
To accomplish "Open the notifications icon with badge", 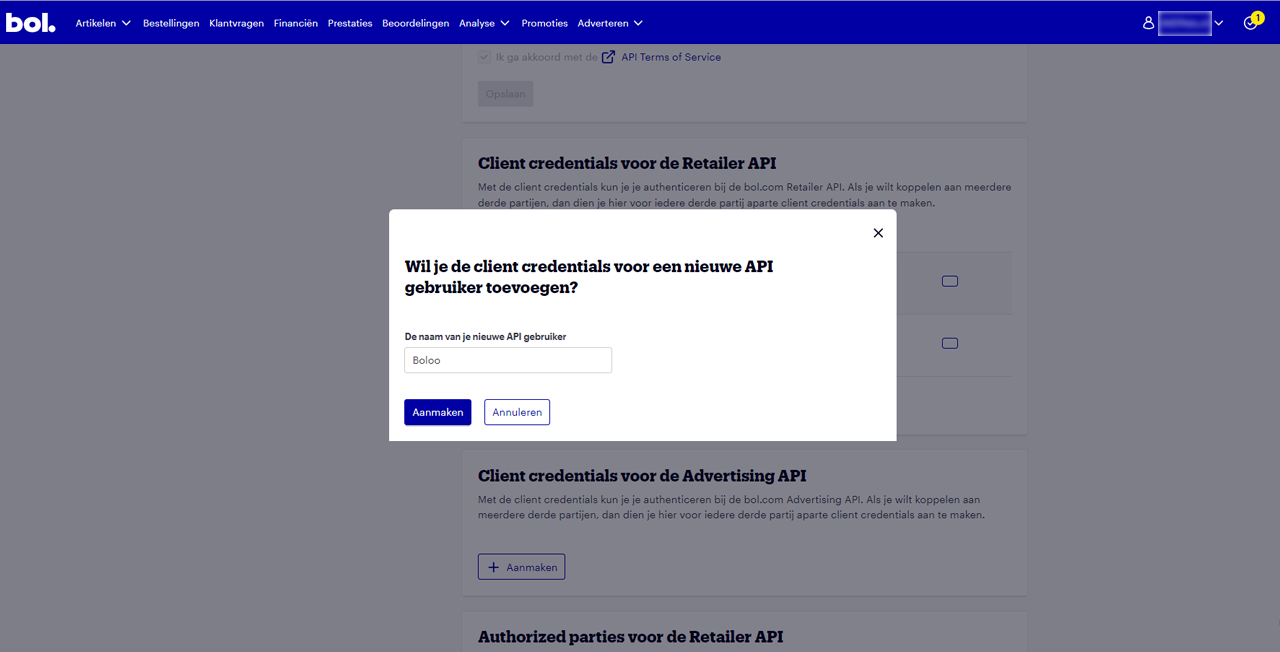I will click(x=1252, y=22).
